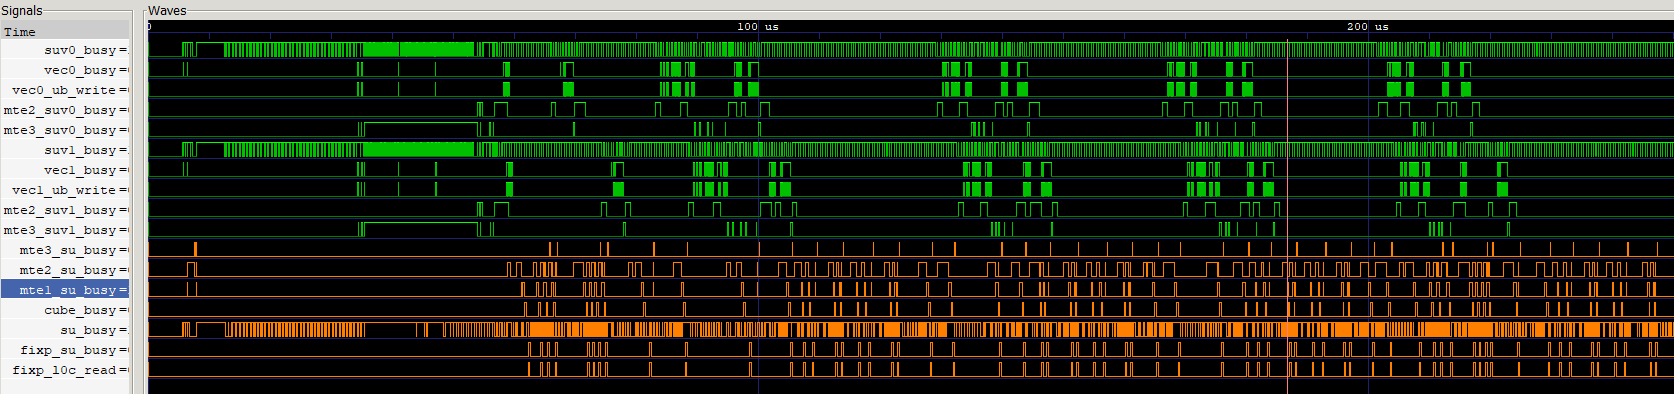Click the highlighted mte1_su_busy signal
This screenshot has width=1674, height=394.
[65, 290]
